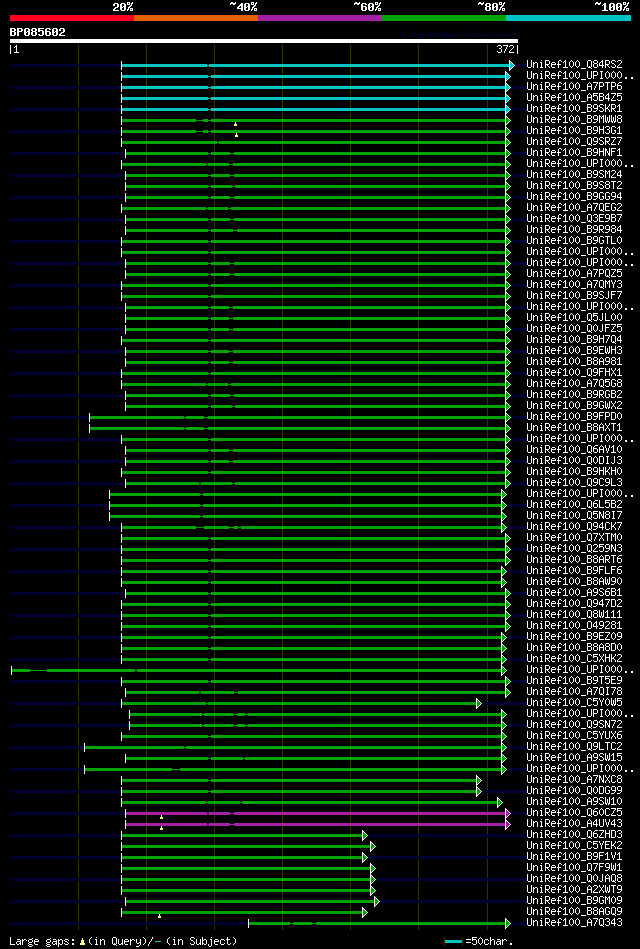Click the UniRef100_Q3E9B7 label

click(574, 218)
